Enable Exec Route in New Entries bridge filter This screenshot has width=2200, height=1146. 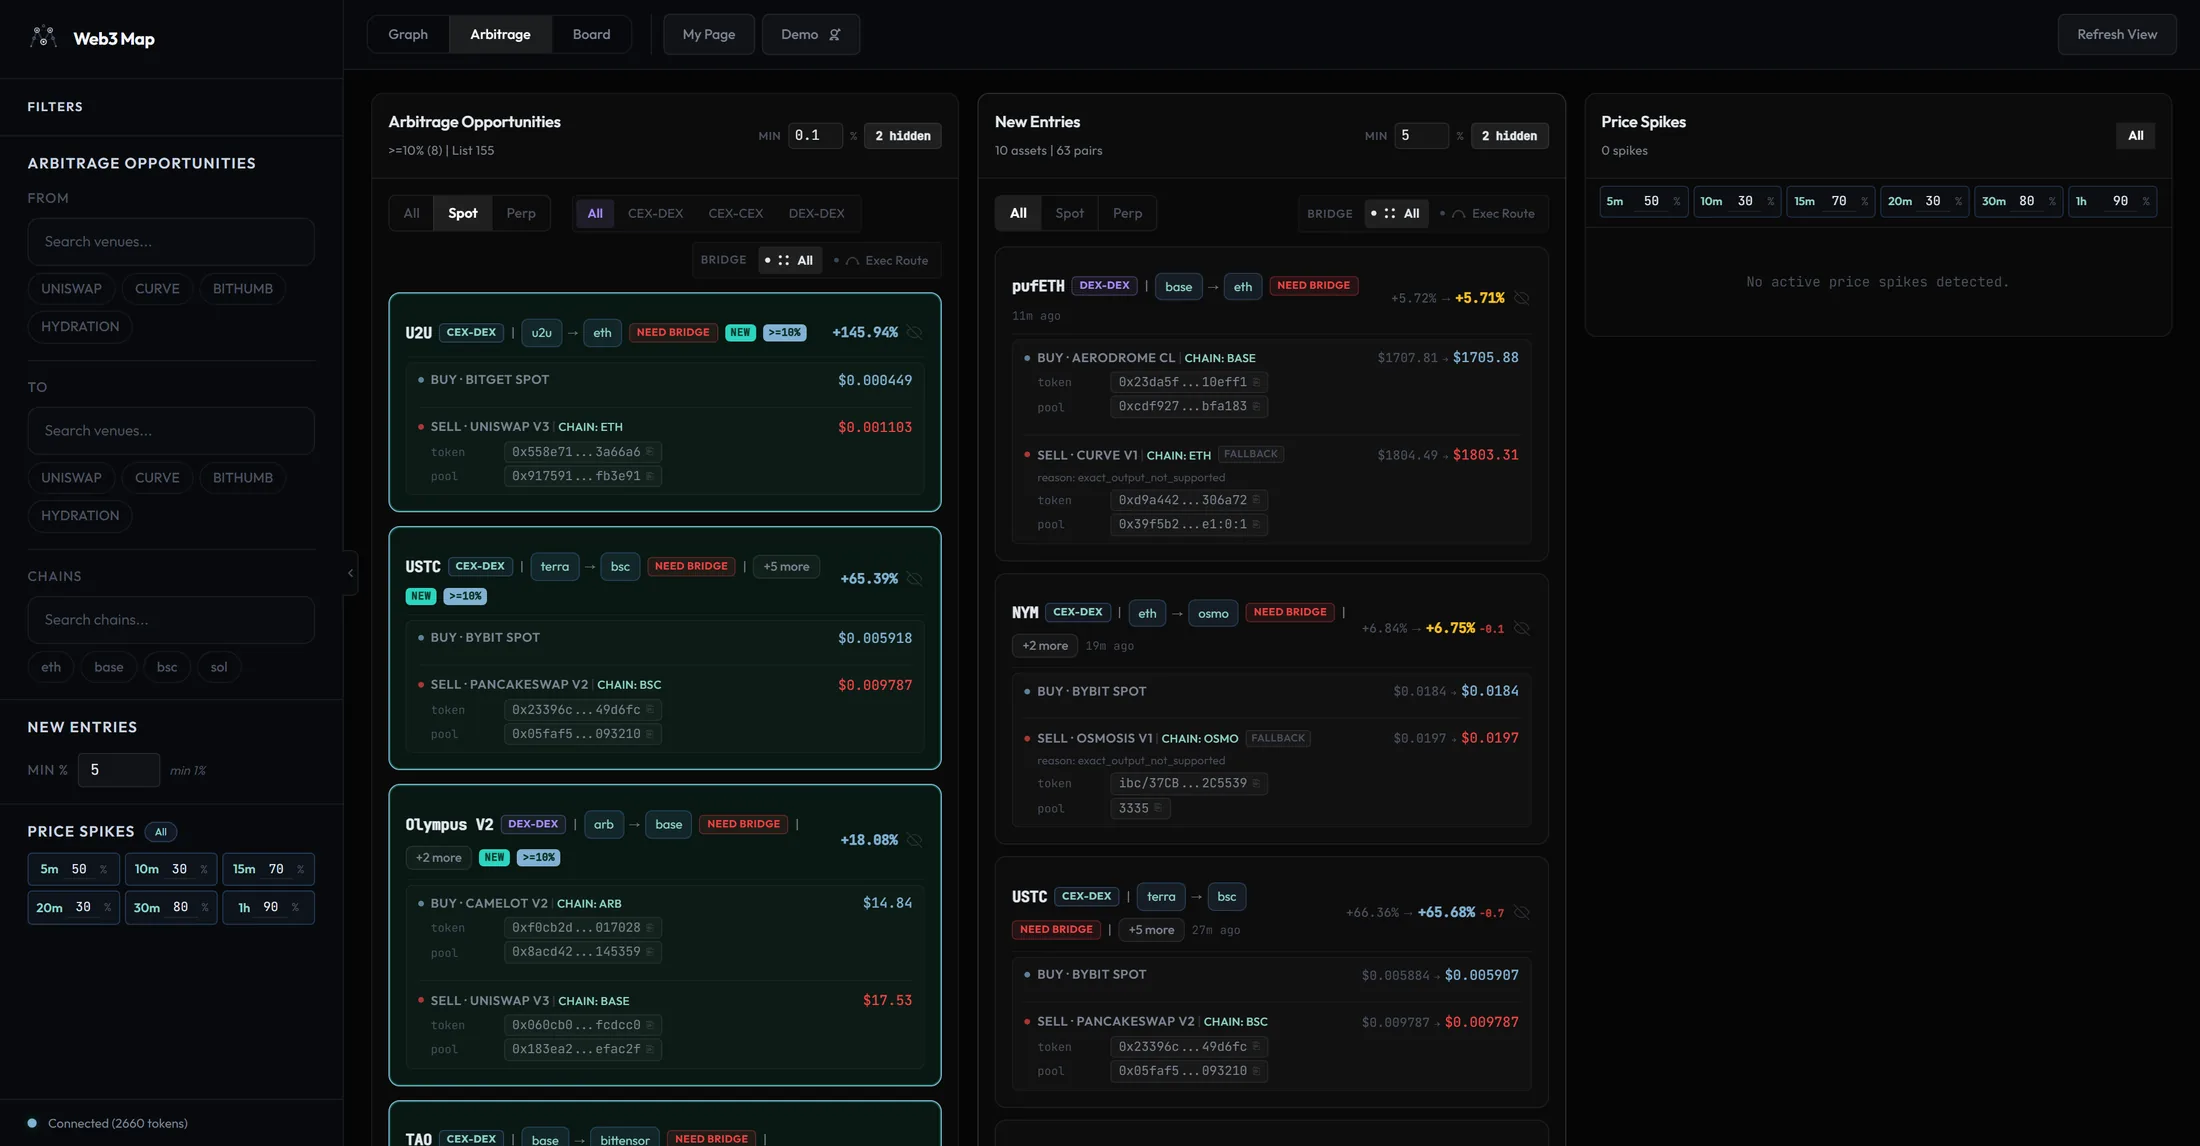(x=1487, y=214)
